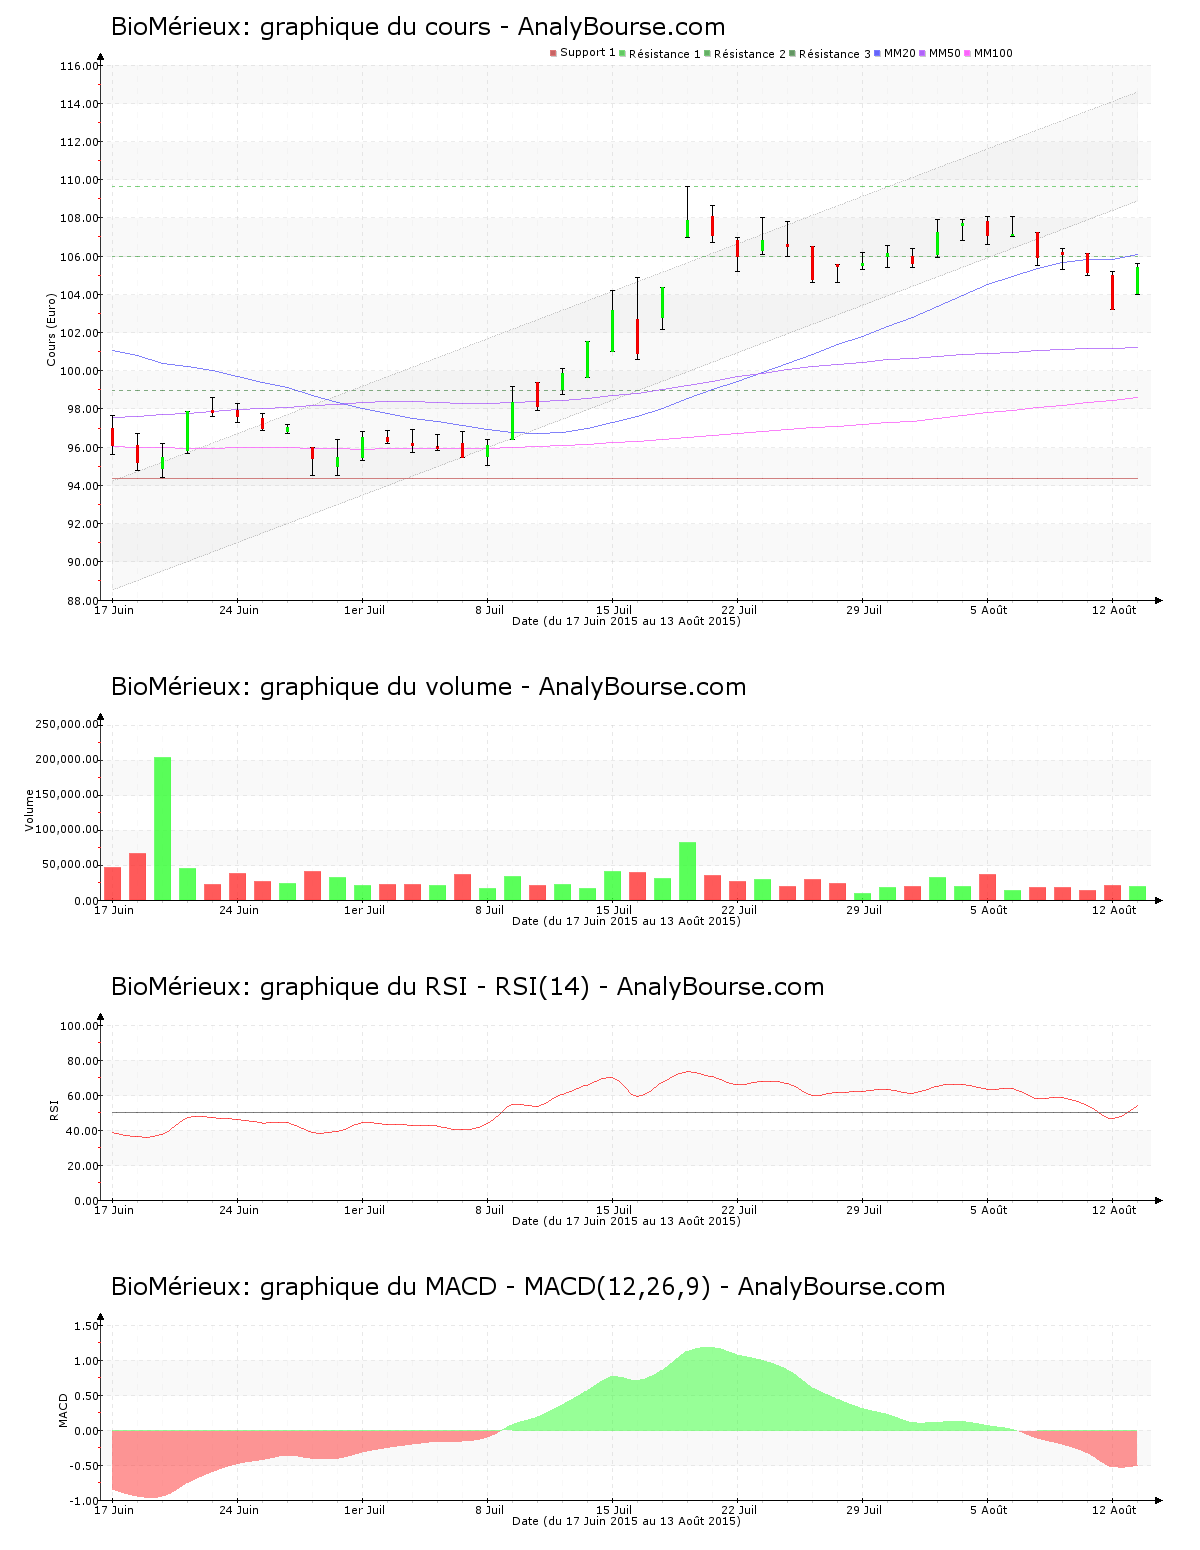Click '15 Juil' on the volume chart axis
This screenshot has height=1550, width=1200.
click(x=614, y=910)
